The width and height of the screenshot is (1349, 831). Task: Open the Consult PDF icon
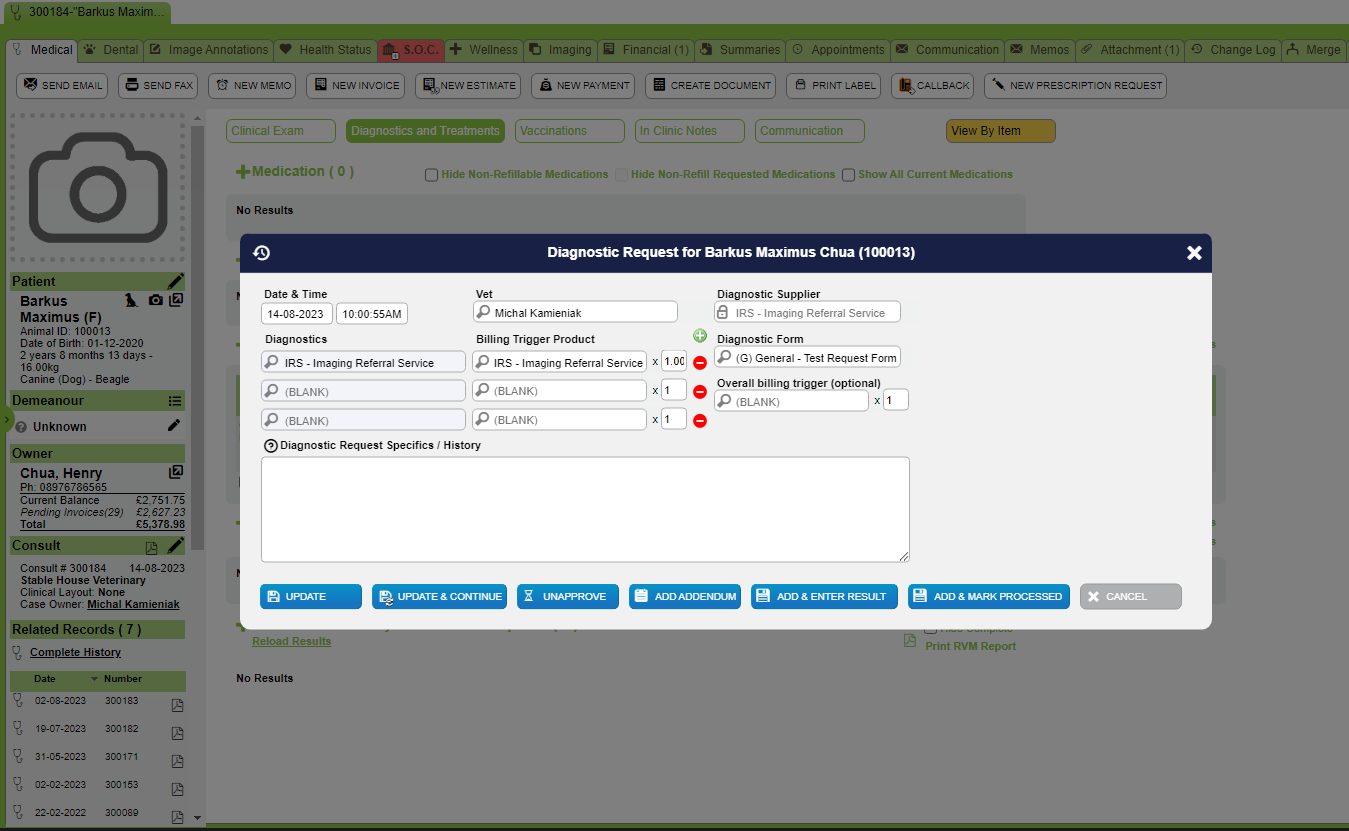(152, 547)
